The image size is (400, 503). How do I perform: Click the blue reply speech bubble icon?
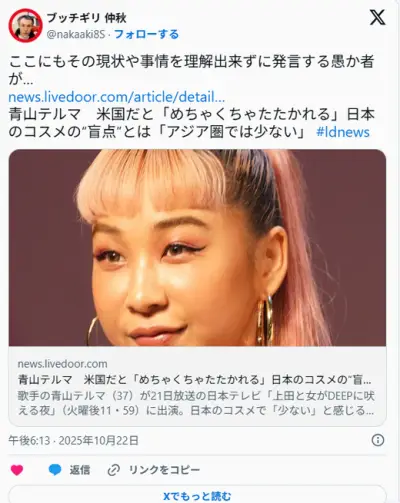[55, 470]
